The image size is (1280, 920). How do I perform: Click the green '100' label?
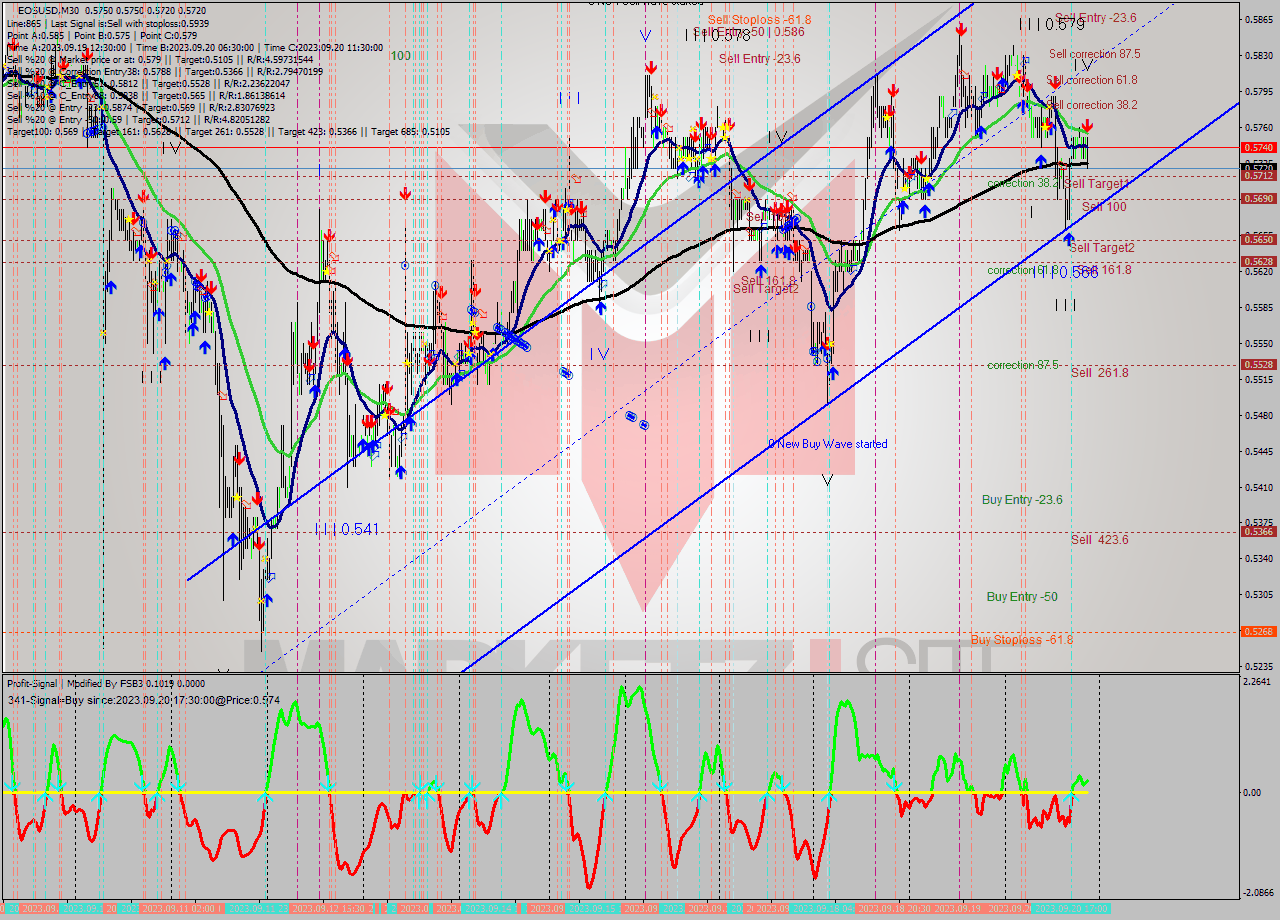[401, 56]
